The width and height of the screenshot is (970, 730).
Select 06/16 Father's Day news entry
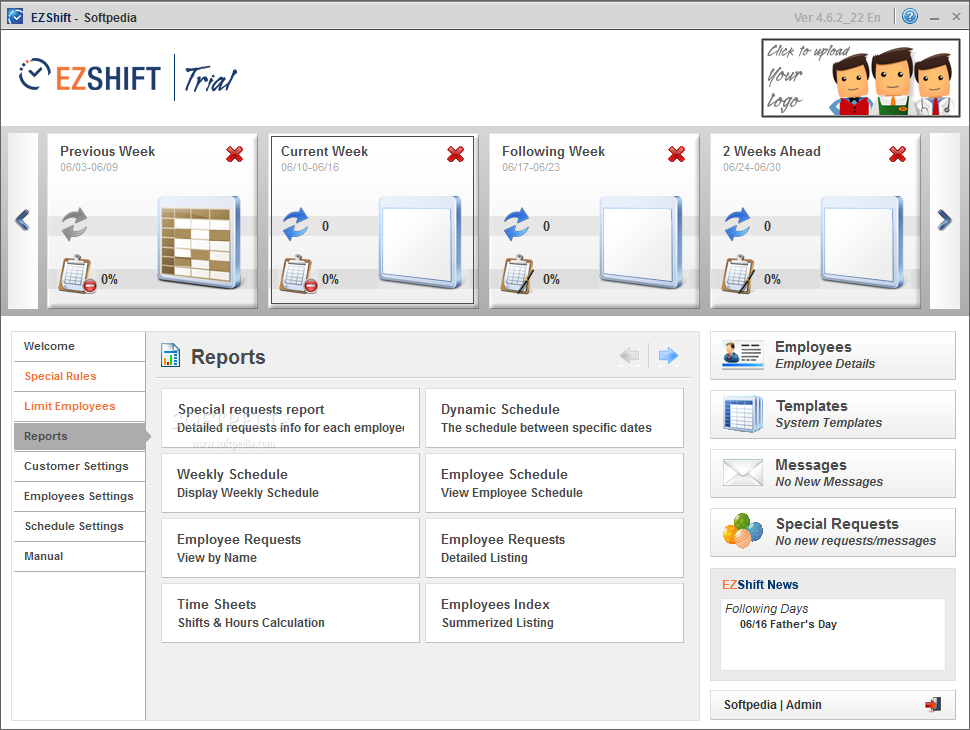[x=788, y=624]
